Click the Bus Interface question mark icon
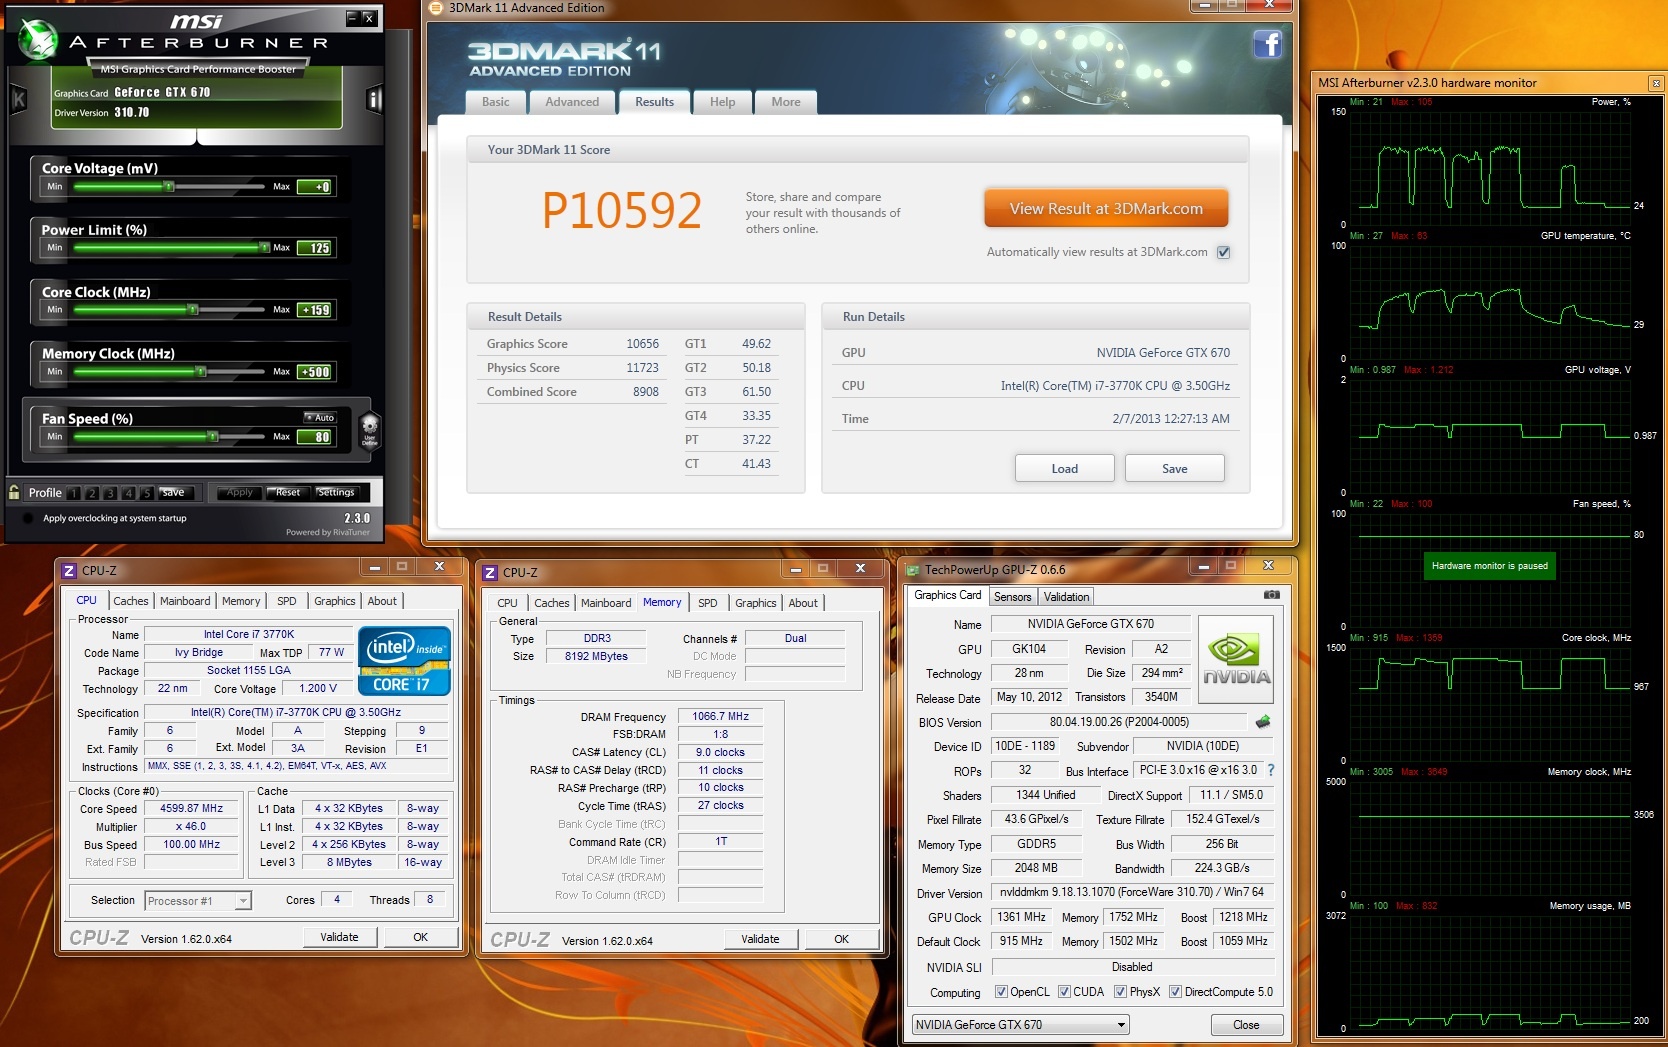The width and height of the screenshot is (1668, 1047). point(1271,770)
